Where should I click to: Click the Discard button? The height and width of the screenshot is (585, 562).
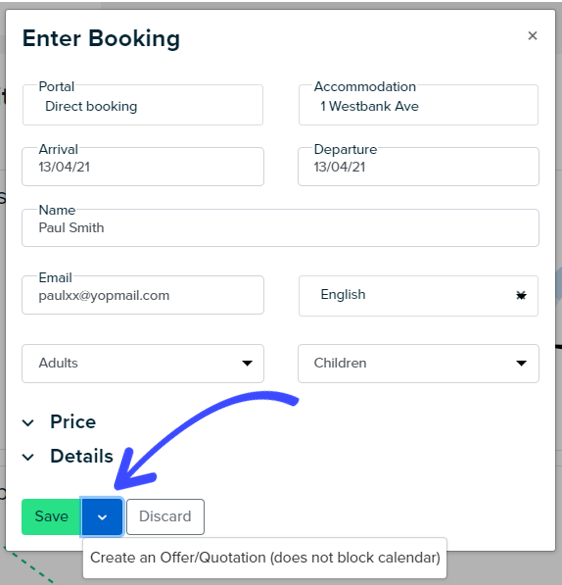(x=165, y=517)
